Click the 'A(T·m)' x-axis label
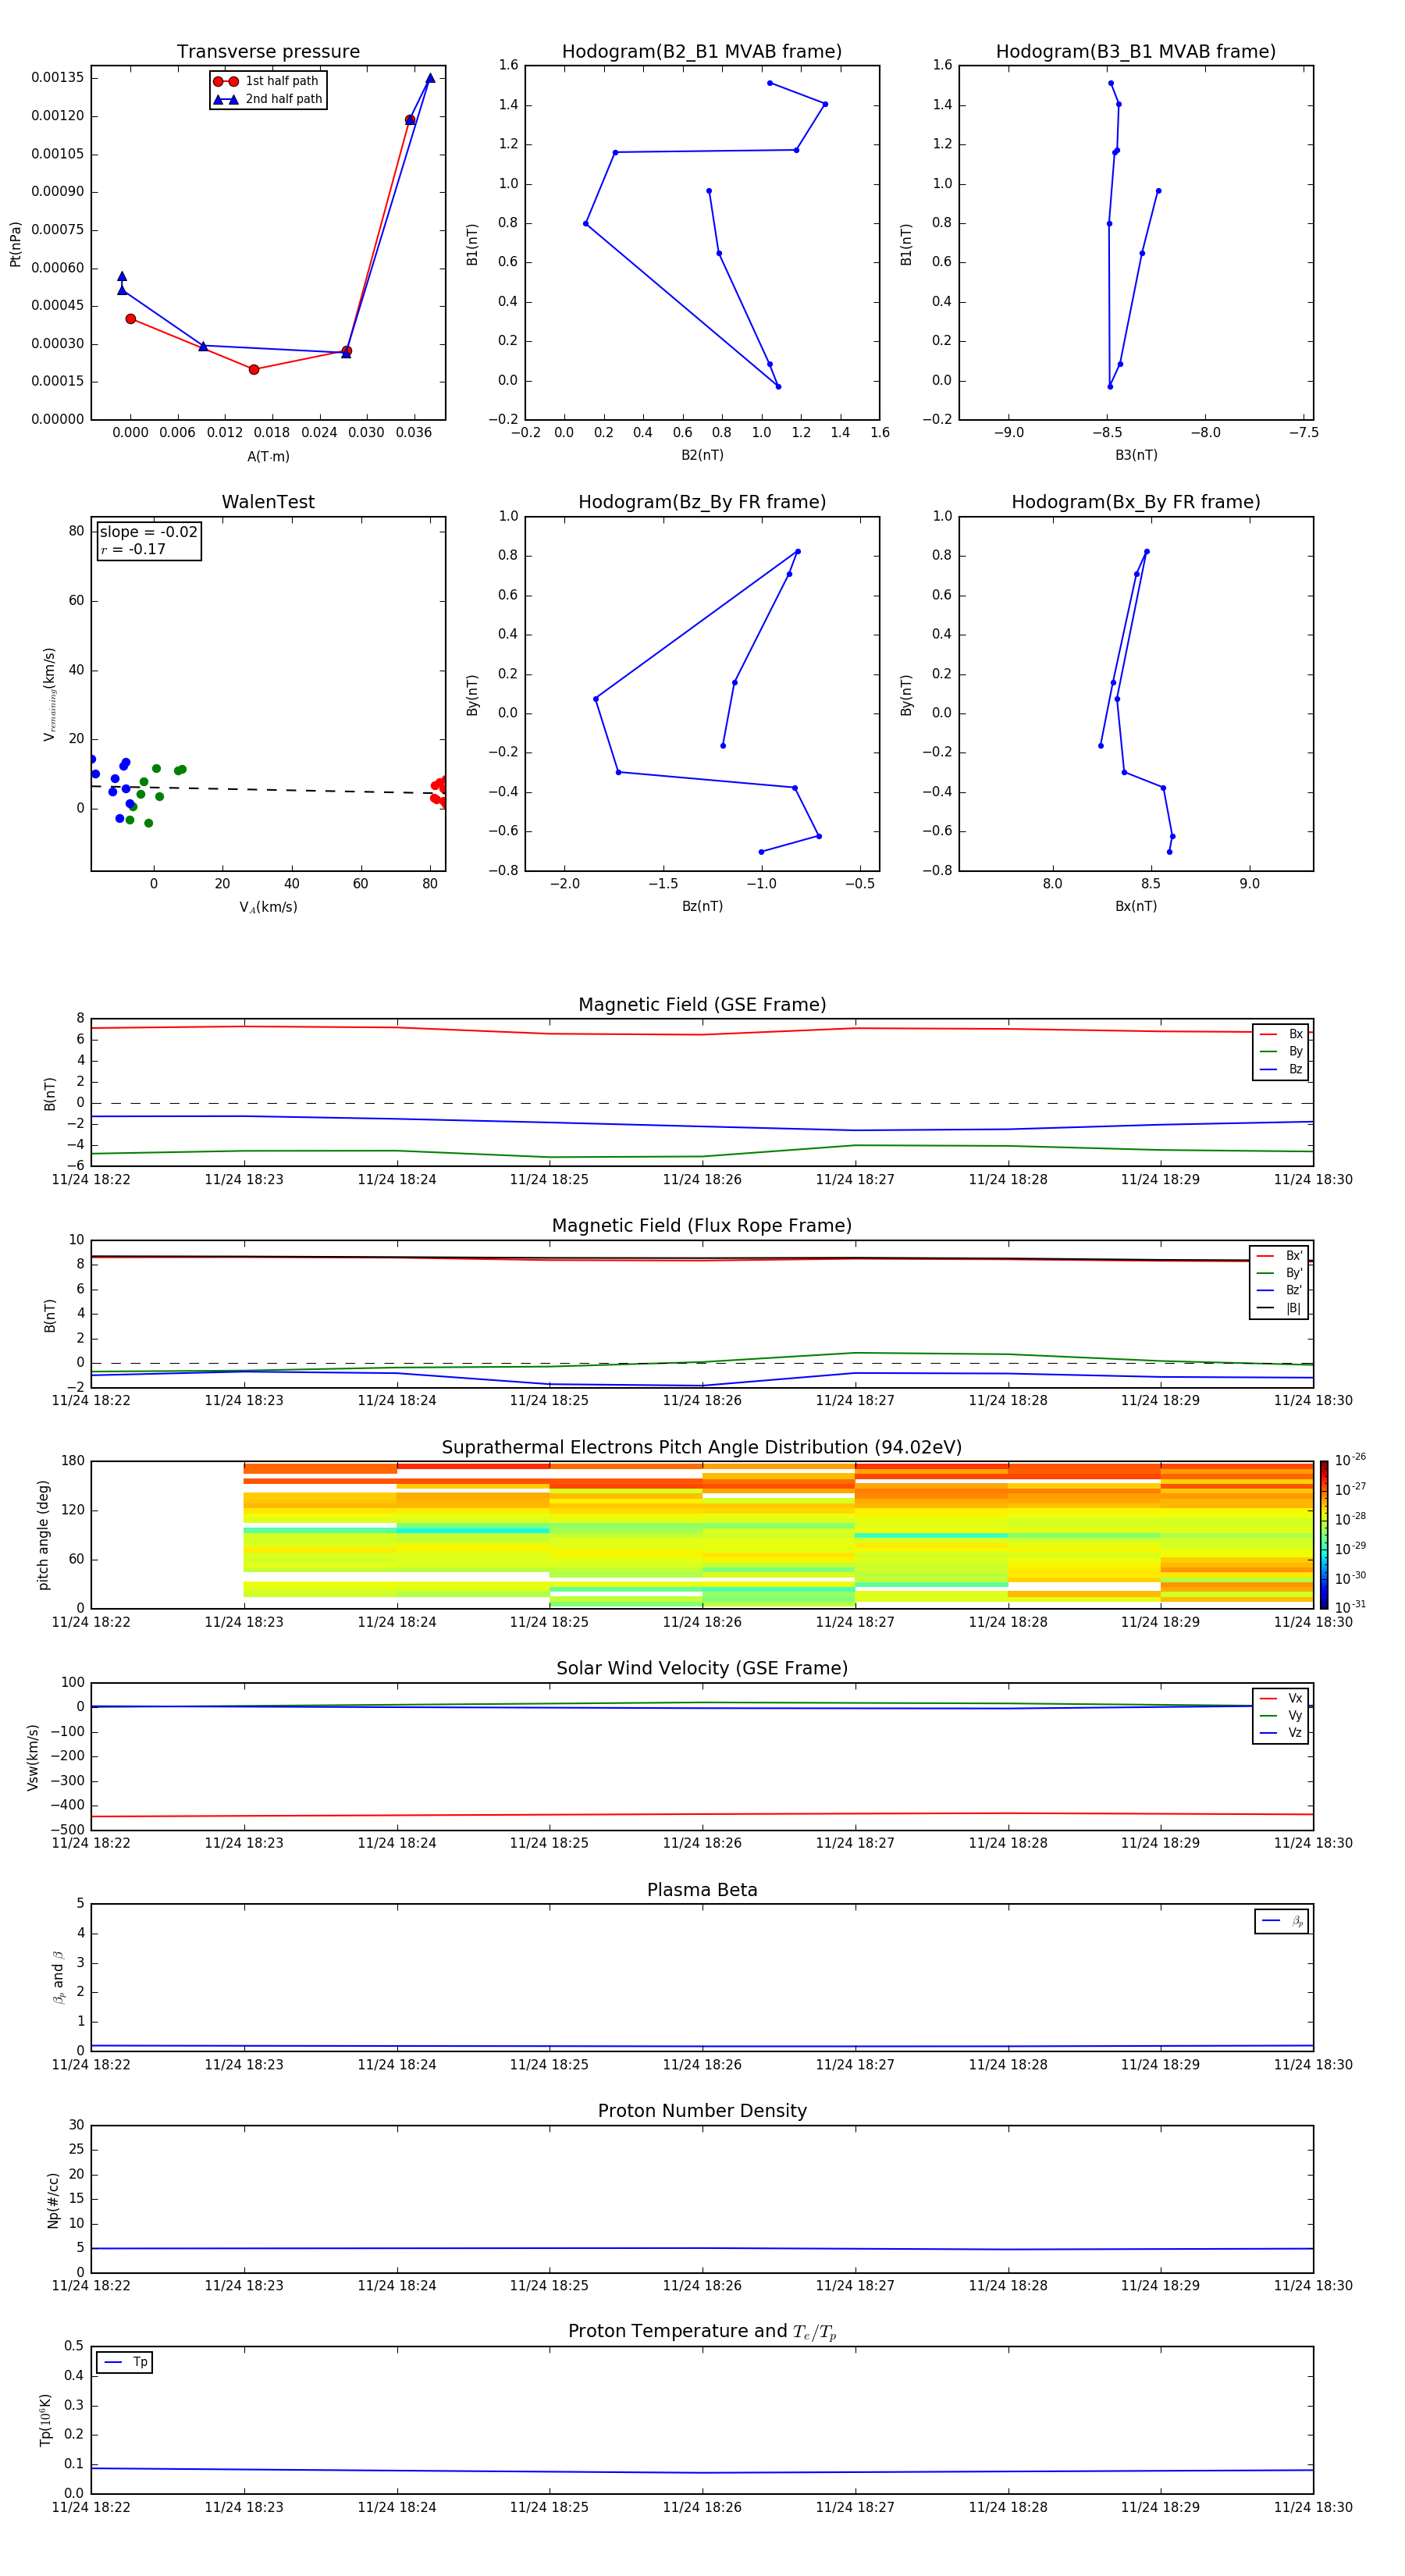This screenshot has width=1405, height=2576. pos(268,456)
